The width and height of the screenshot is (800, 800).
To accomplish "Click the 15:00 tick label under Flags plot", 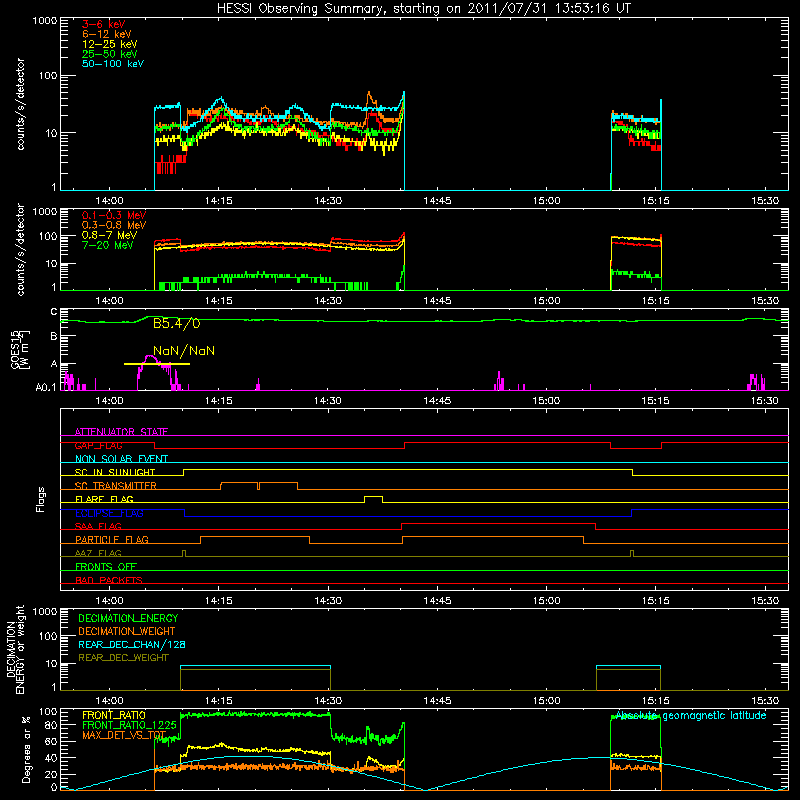I will pyautogui.click(x=546, y=601).
